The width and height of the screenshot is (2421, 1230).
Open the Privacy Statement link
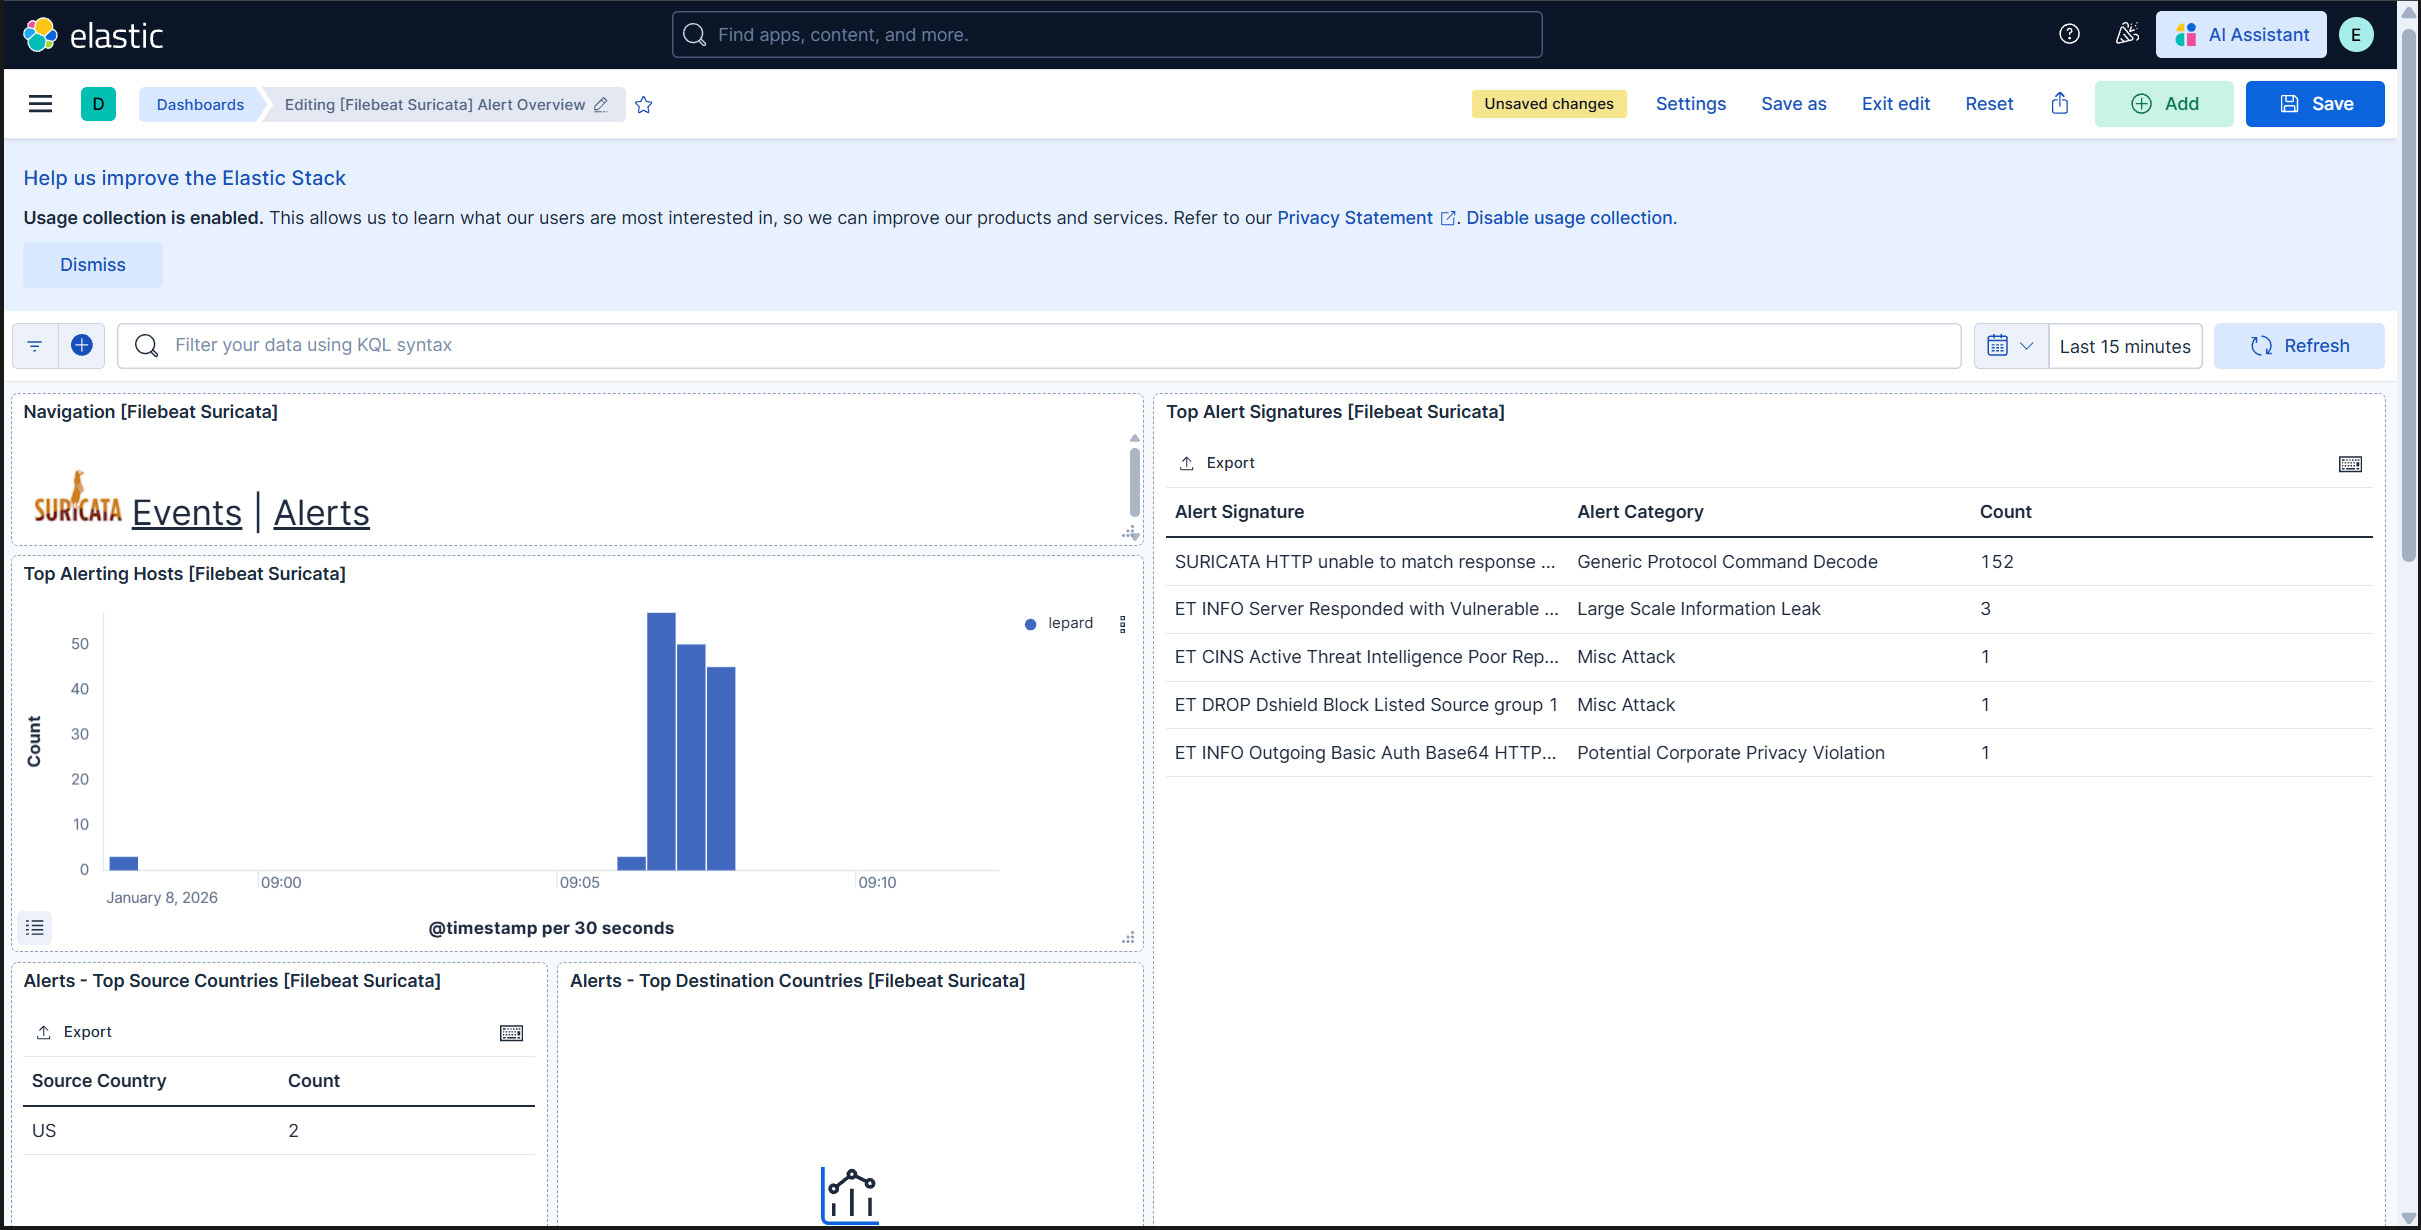(1354, 218)
